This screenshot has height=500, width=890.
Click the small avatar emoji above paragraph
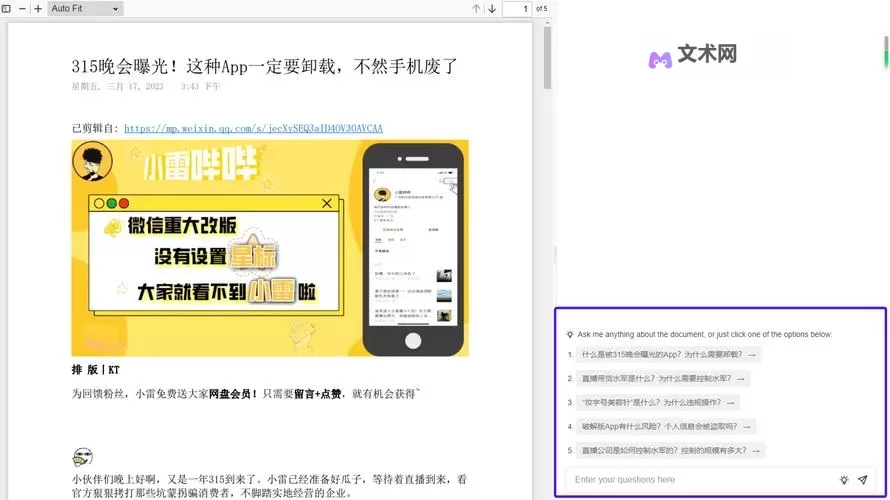(x=83, y=456)
